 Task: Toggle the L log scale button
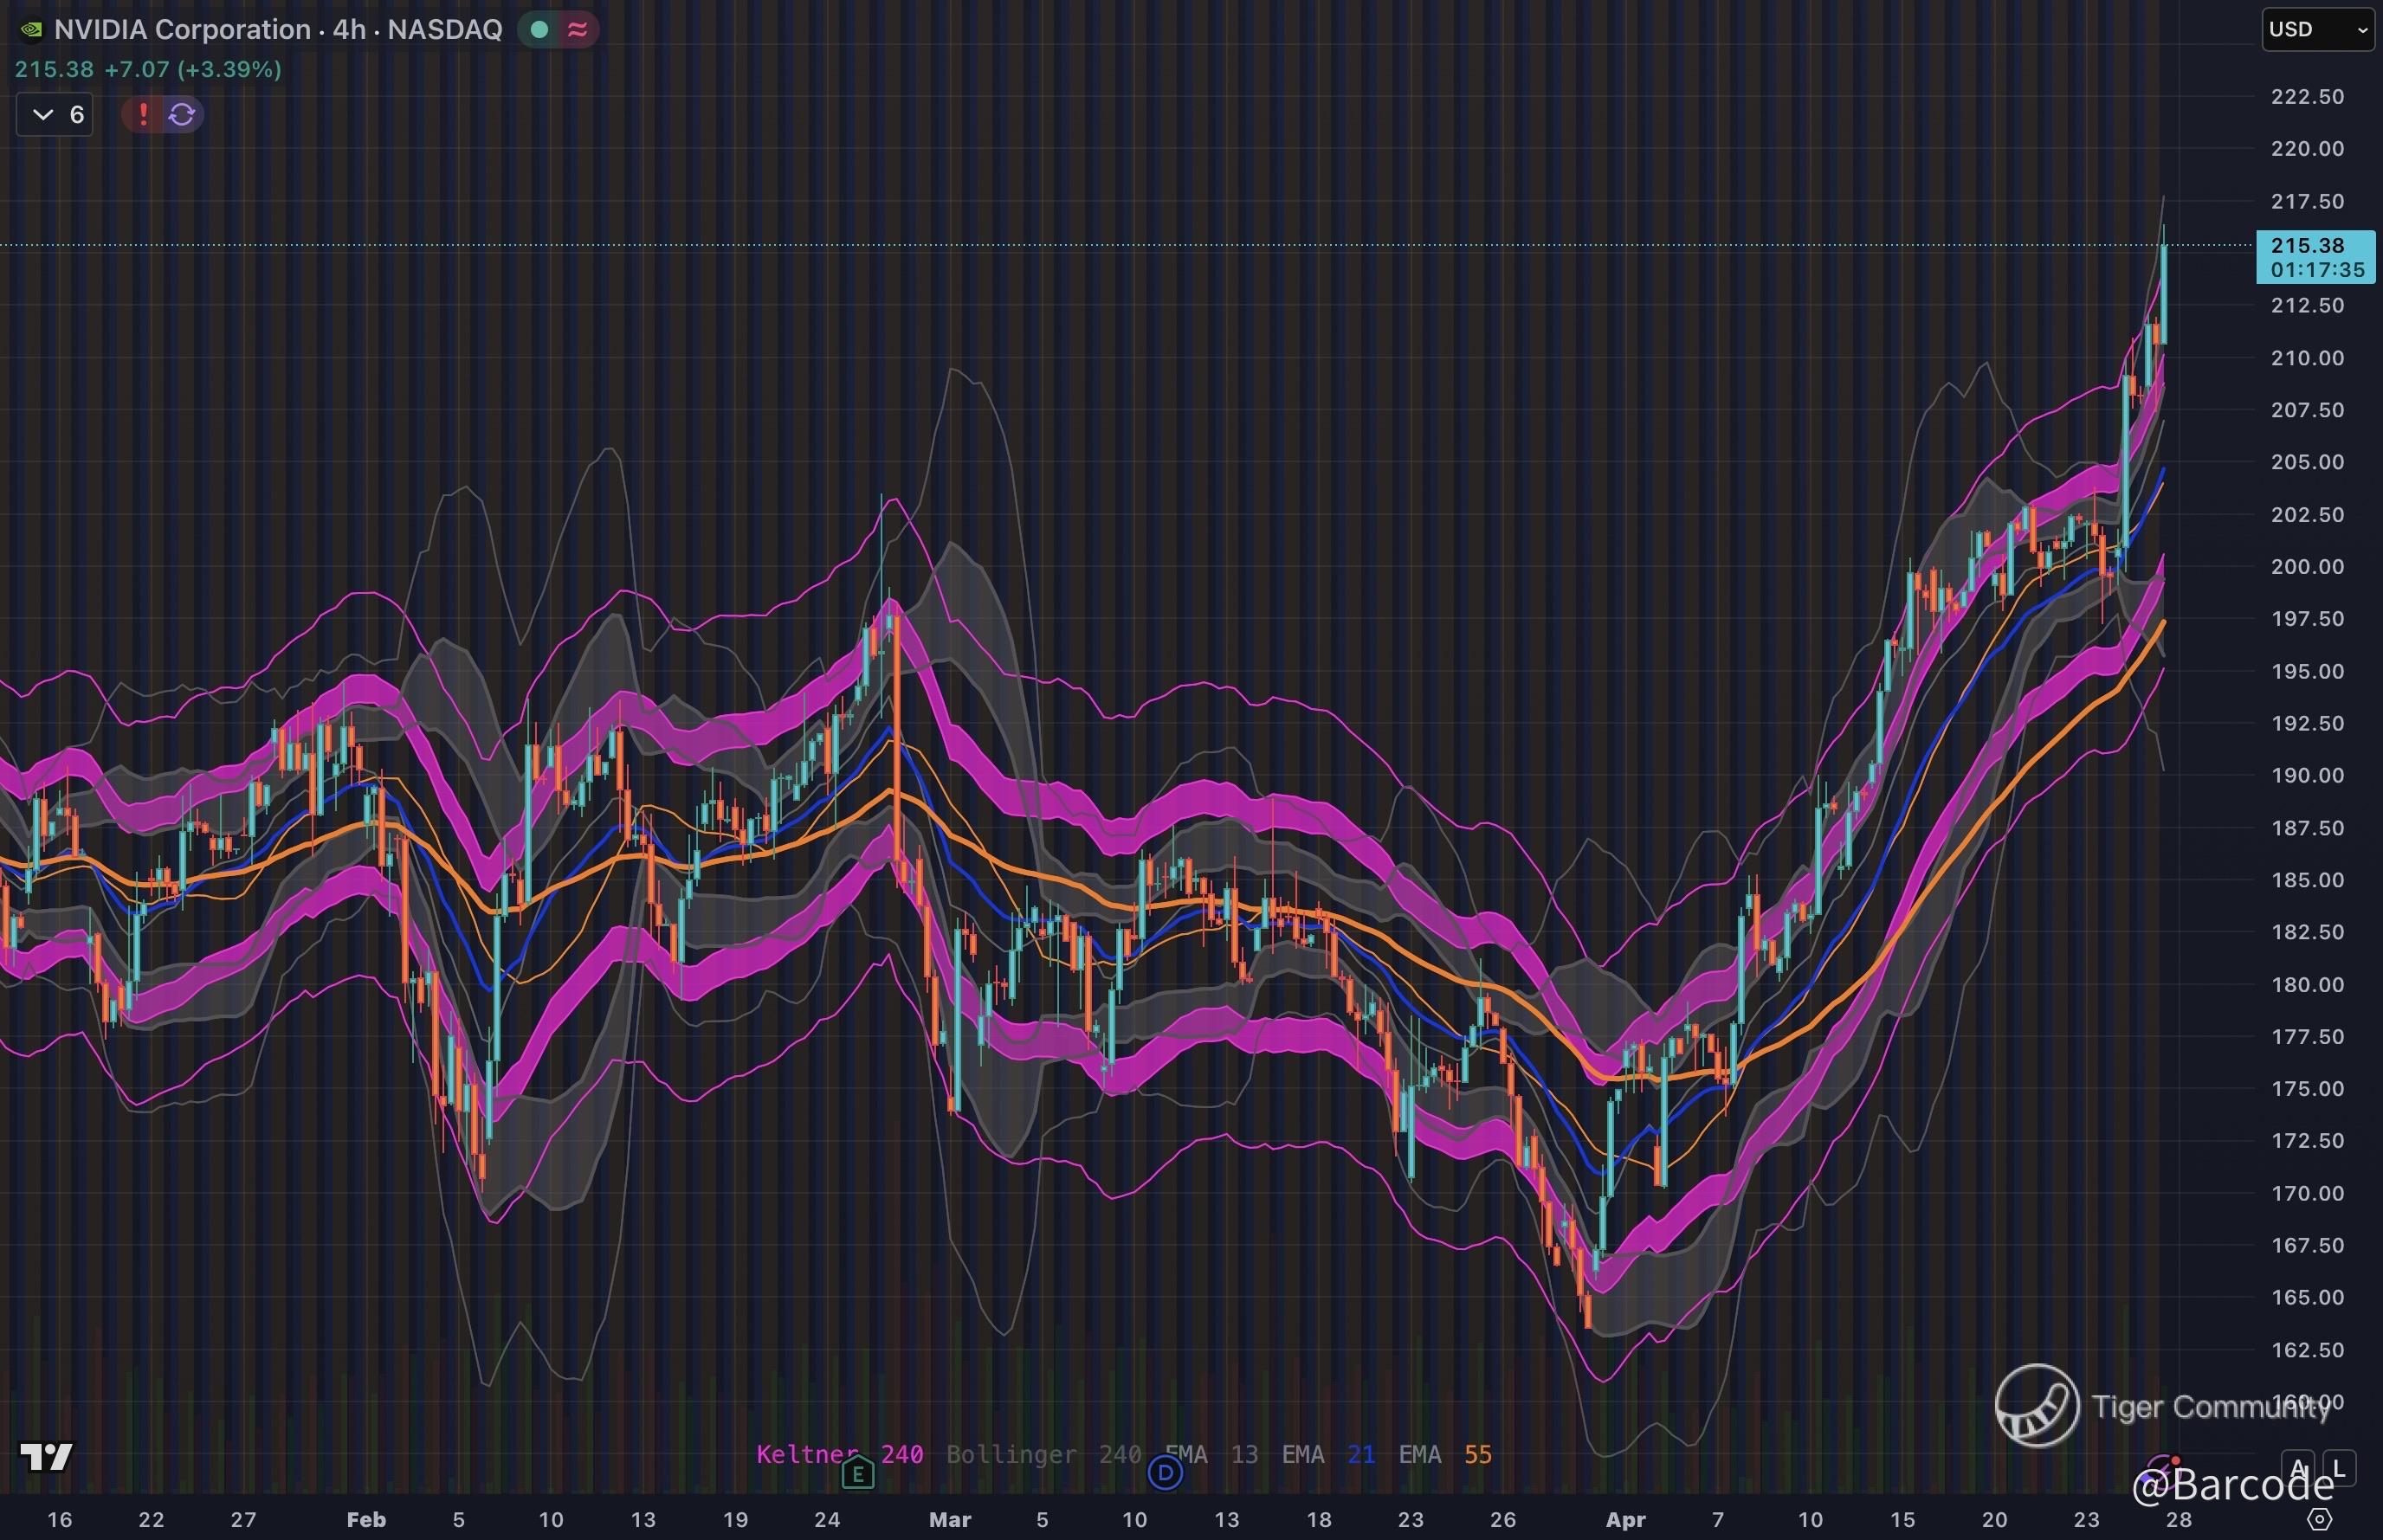point(2339,1469)
